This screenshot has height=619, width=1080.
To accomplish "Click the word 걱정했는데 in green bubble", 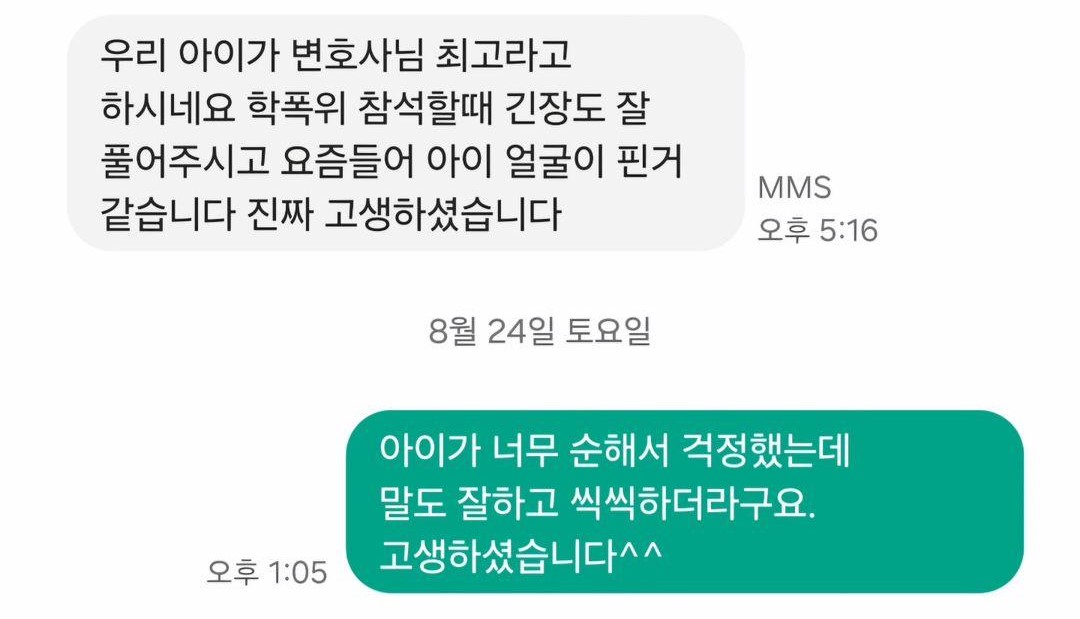I will pos(766,451).
